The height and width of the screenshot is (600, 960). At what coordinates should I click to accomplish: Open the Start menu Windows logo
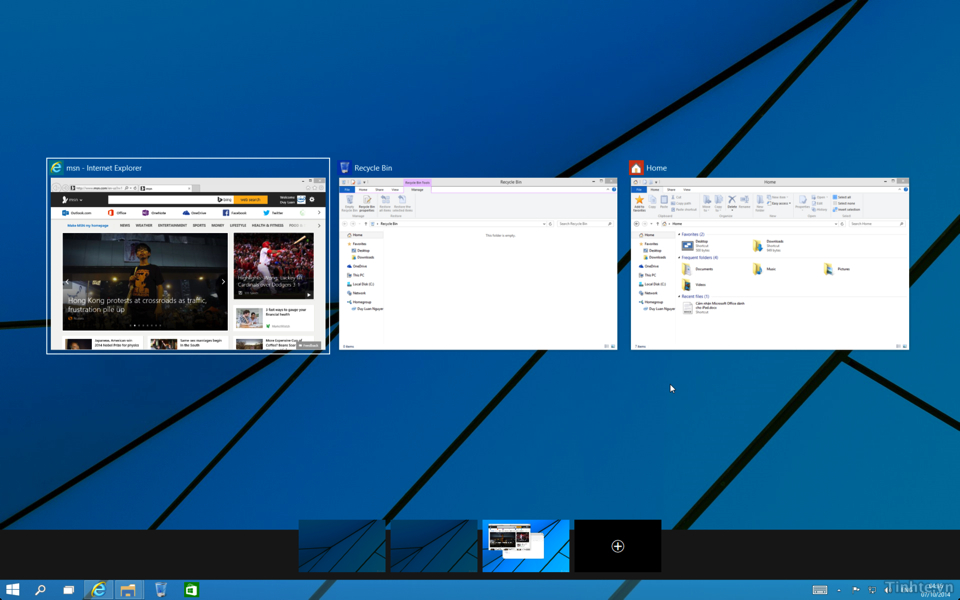[x=13, y=590]
